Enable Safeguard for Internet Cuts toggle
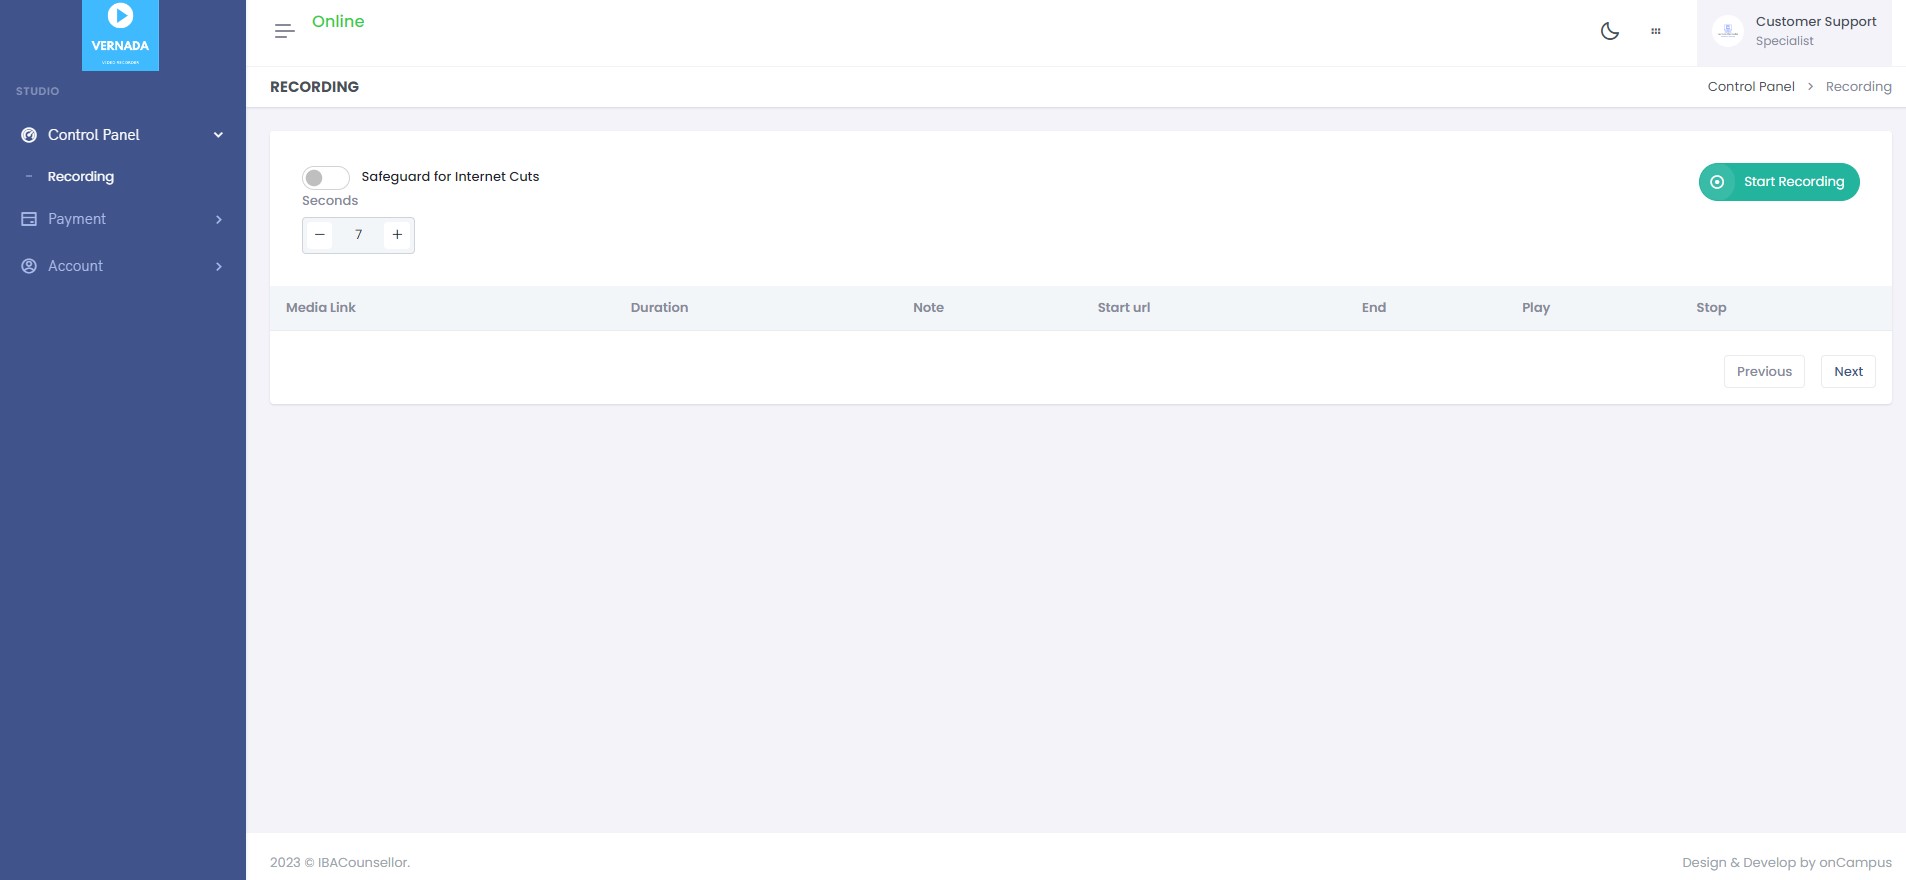The height and width of the screenshot is (880, 1906). (x=325, y=178)
